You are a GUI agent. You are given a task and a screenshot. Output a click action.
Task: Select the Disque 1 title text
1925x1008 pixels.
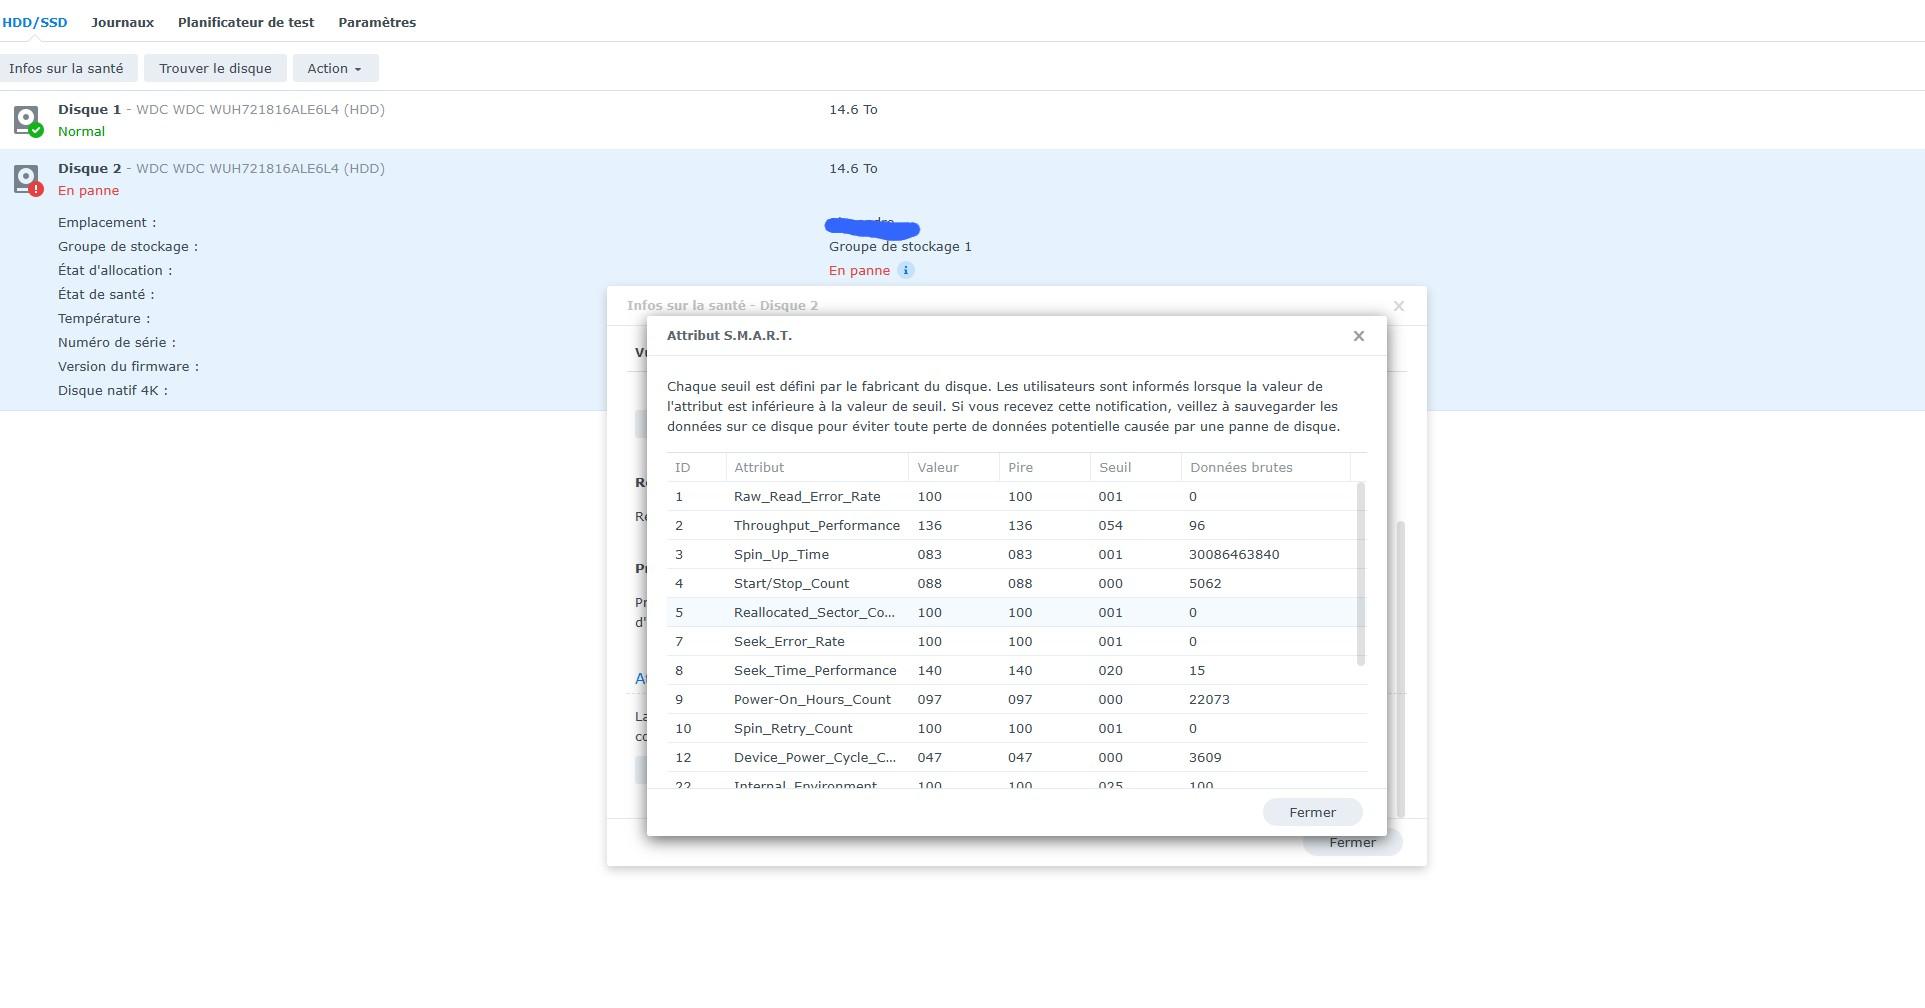click(89, 109)
